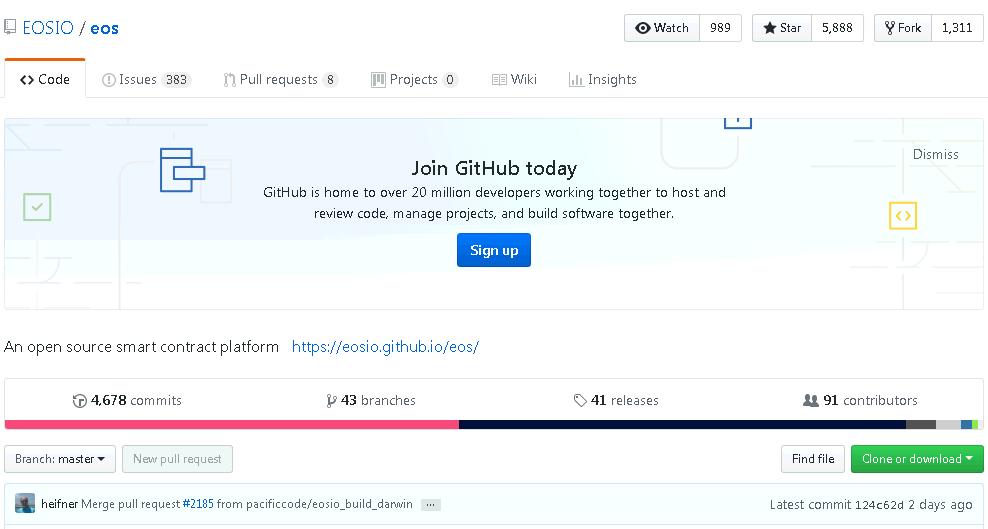Star the eos repository

click(782, 28)
